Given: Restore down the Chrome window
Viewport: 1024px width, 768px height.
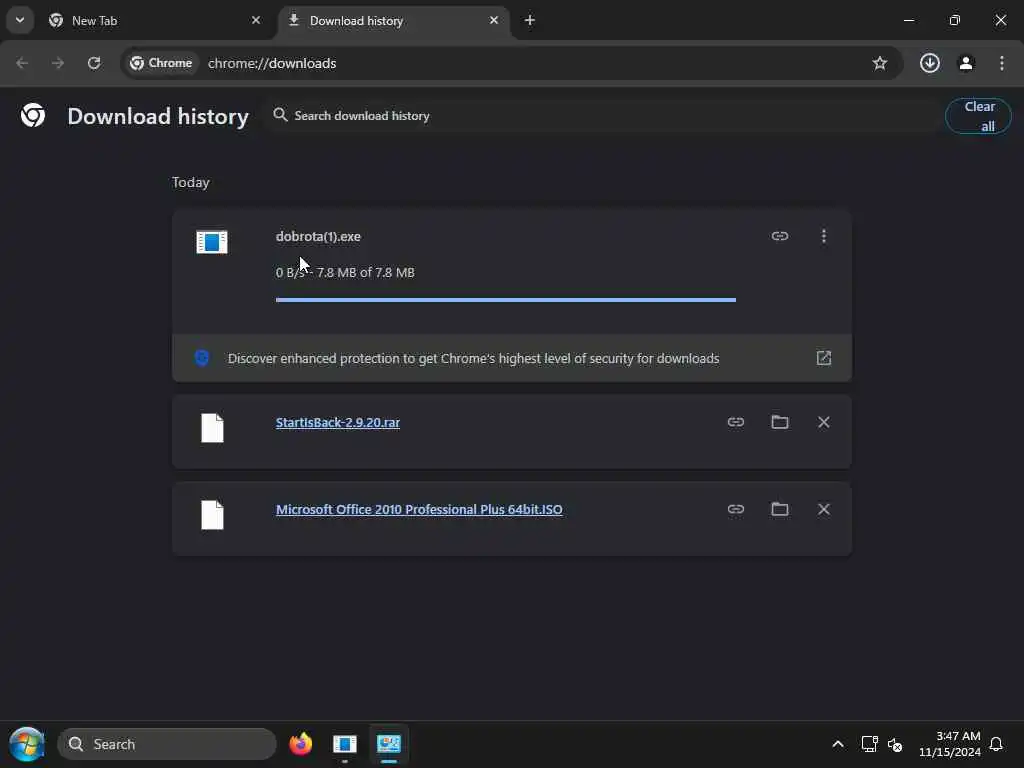Looking at the screenshot, I should click(955, 20).
